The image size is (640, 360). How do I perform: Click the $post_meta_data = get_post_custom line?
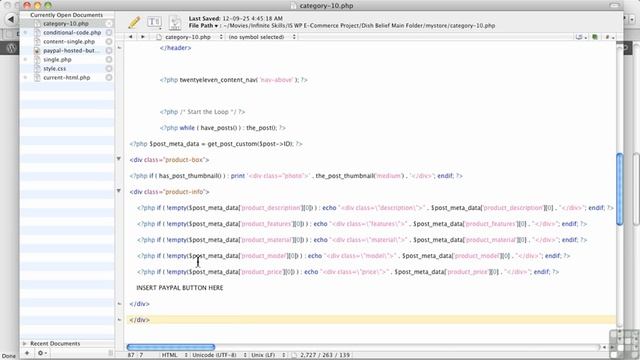click(x=216, y=144)
